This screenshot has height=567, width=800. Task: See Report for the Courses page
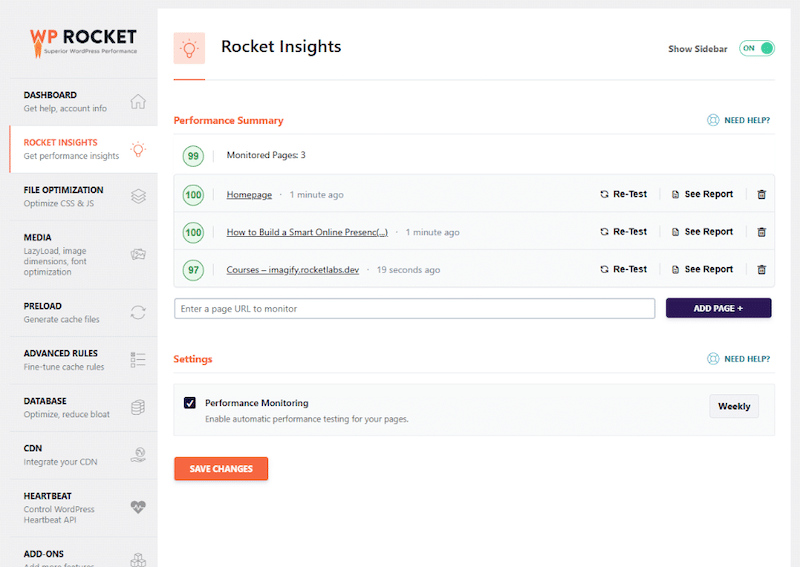(x=702, y=269)
